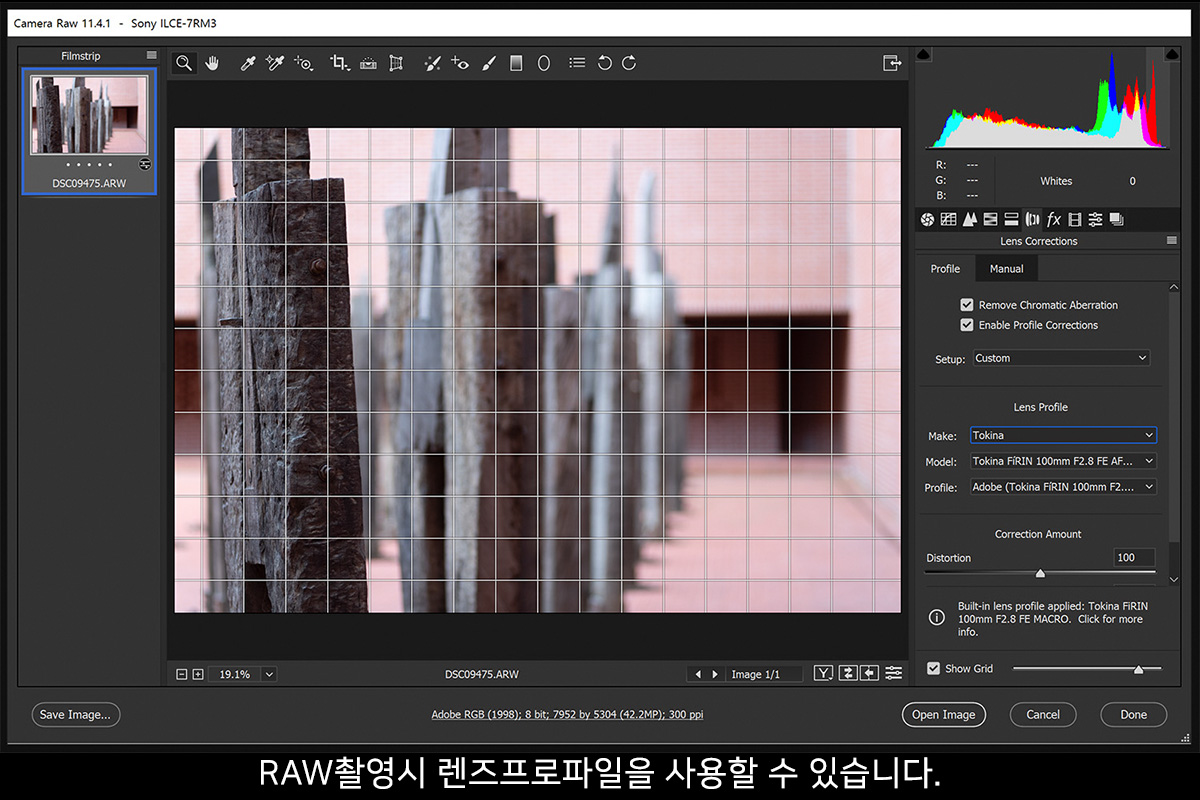Screen dimensions: 1200x800
Task: Select the DSC09475.ARW filmstrip thumbnail
Action: [90, 115]
